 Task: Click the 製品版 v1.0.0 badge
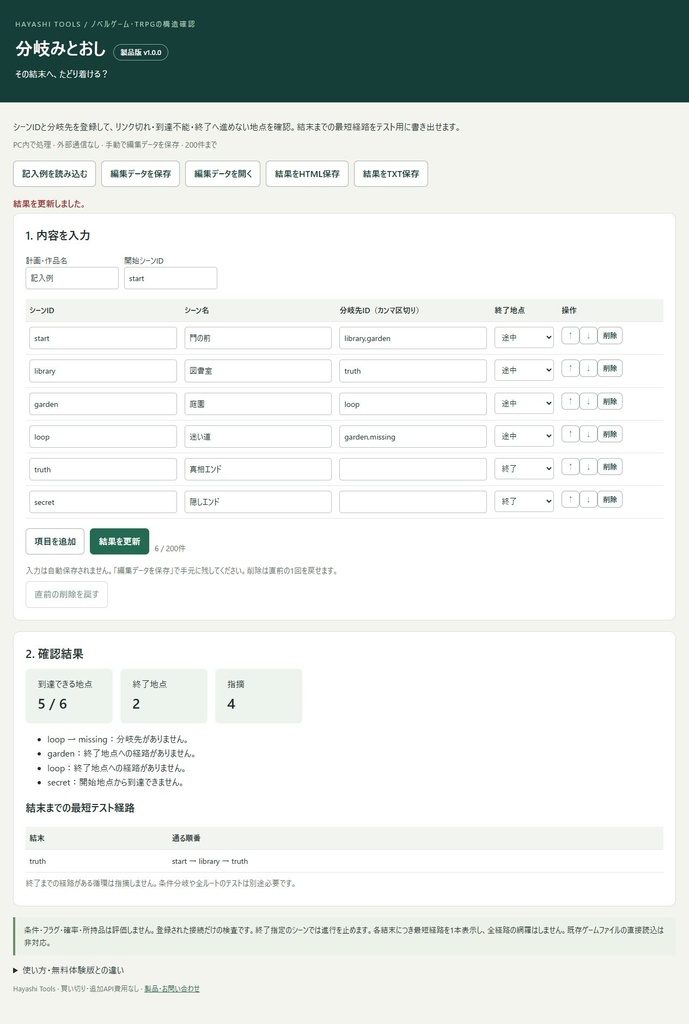[x=140, y=52]
